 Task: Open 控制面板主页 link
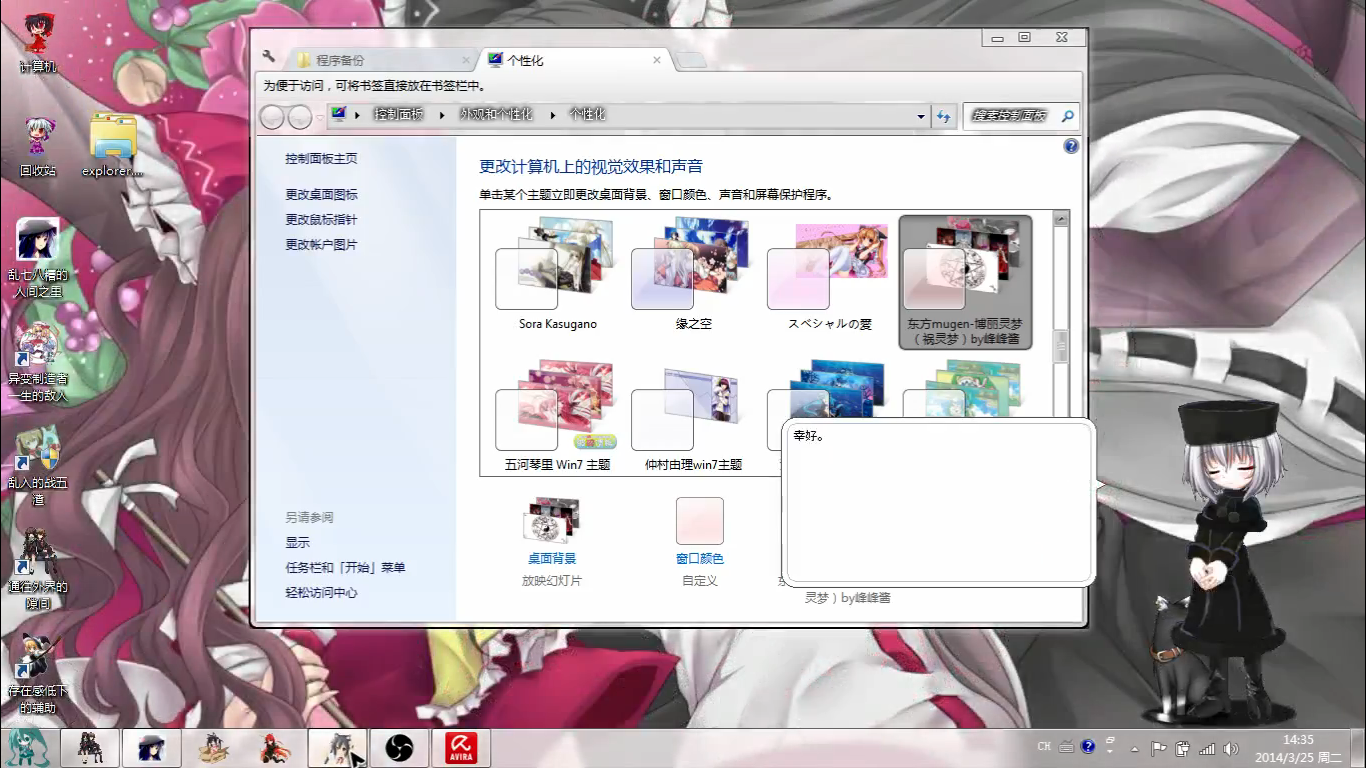(x=321, y=159)
